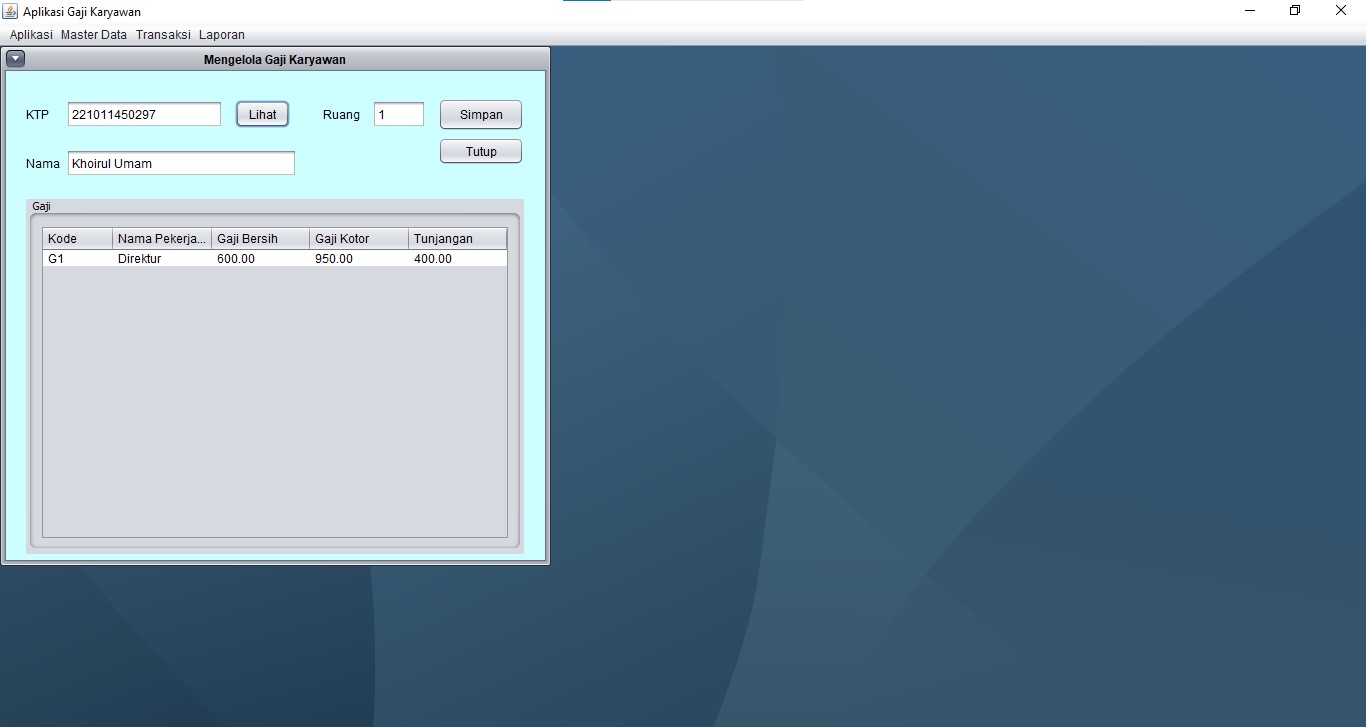This screenshot has height=727, width=1366.
Task: Select the Kode column header
Action: tap(78, 239)
